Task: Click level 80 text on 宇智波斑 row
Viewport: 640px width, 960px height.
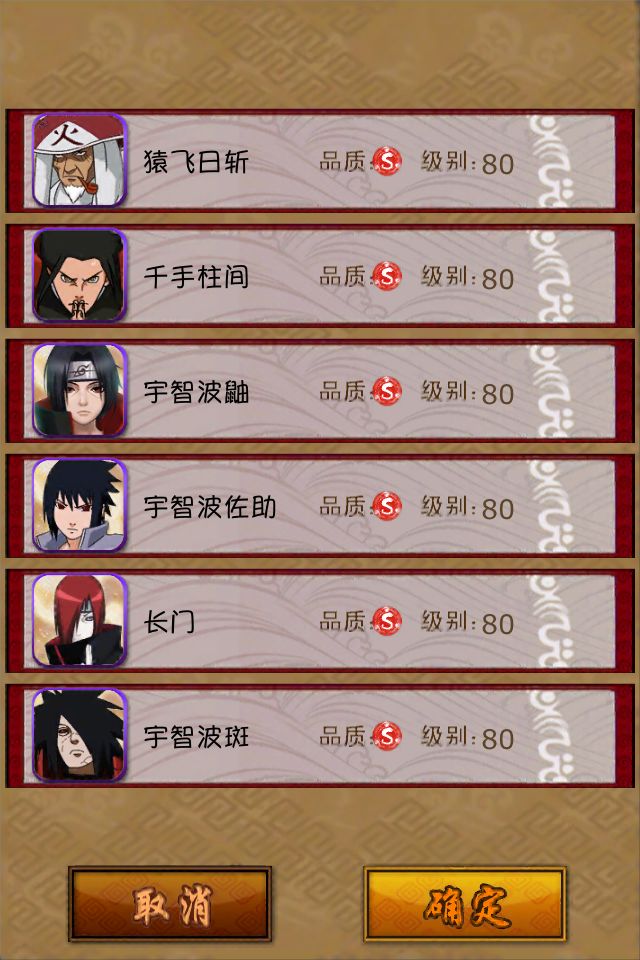Action: 497,740
